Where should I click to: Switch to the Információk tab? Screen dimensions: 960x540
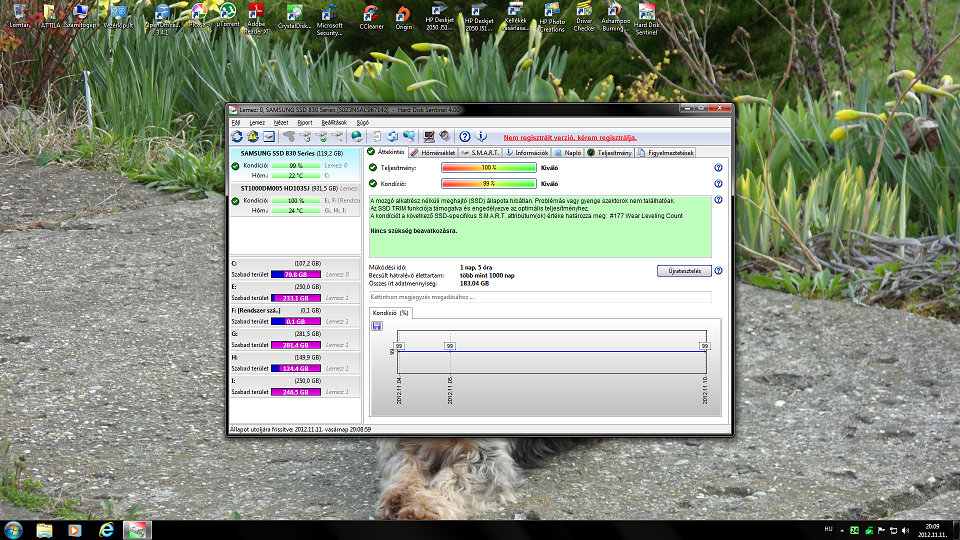(527, 152)
